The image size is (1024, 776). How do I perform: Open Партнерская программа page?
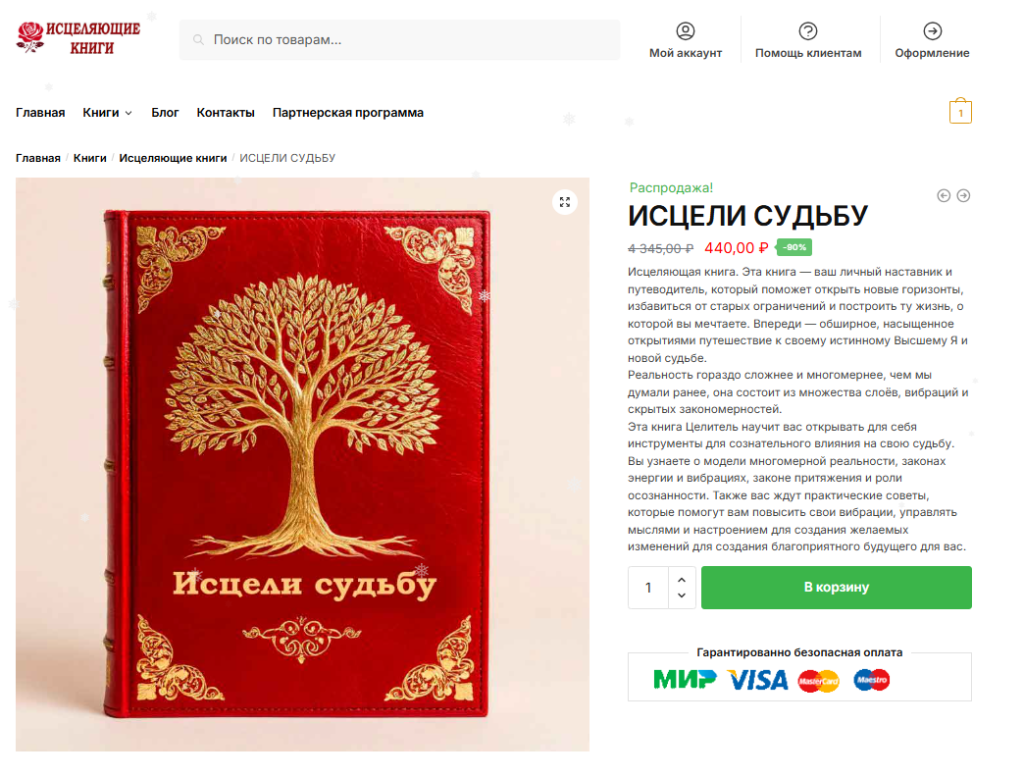click(x=347, y=112)
